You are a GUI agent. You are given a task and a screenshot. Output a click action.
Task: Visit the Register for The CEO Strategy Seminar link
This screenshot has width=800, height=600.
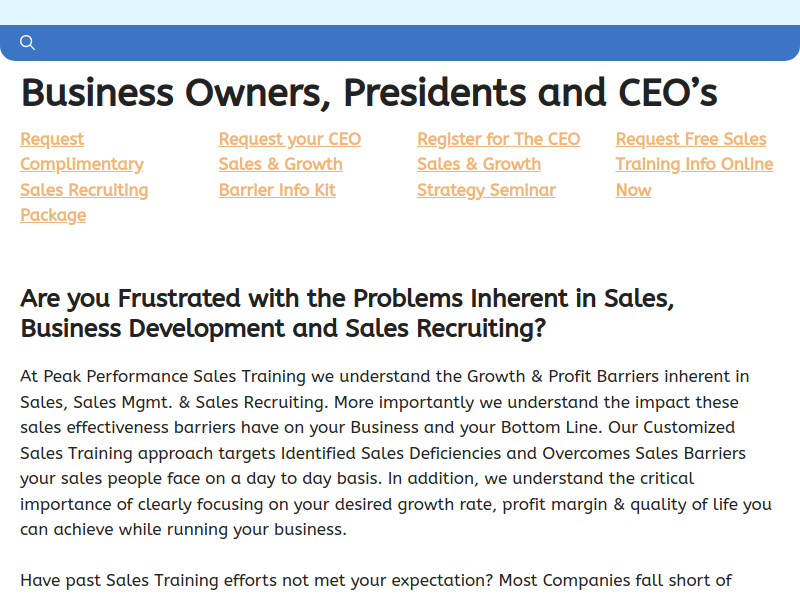point(498,164)
